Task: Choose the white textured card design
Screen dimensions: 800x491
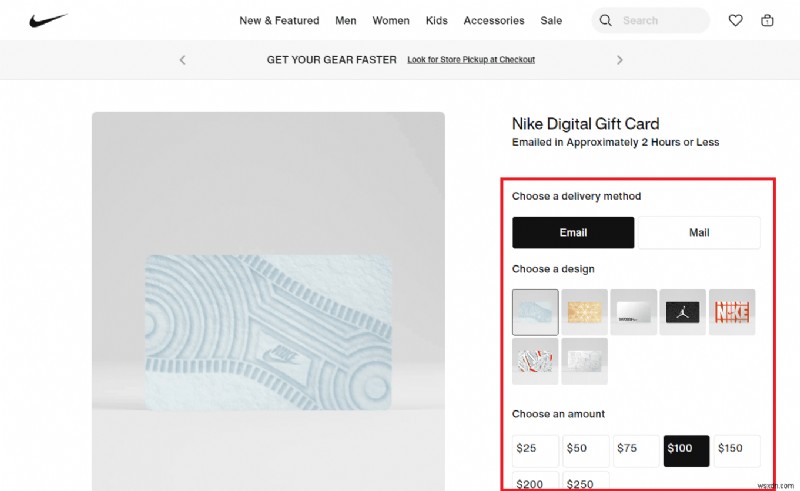Action: 584,361
